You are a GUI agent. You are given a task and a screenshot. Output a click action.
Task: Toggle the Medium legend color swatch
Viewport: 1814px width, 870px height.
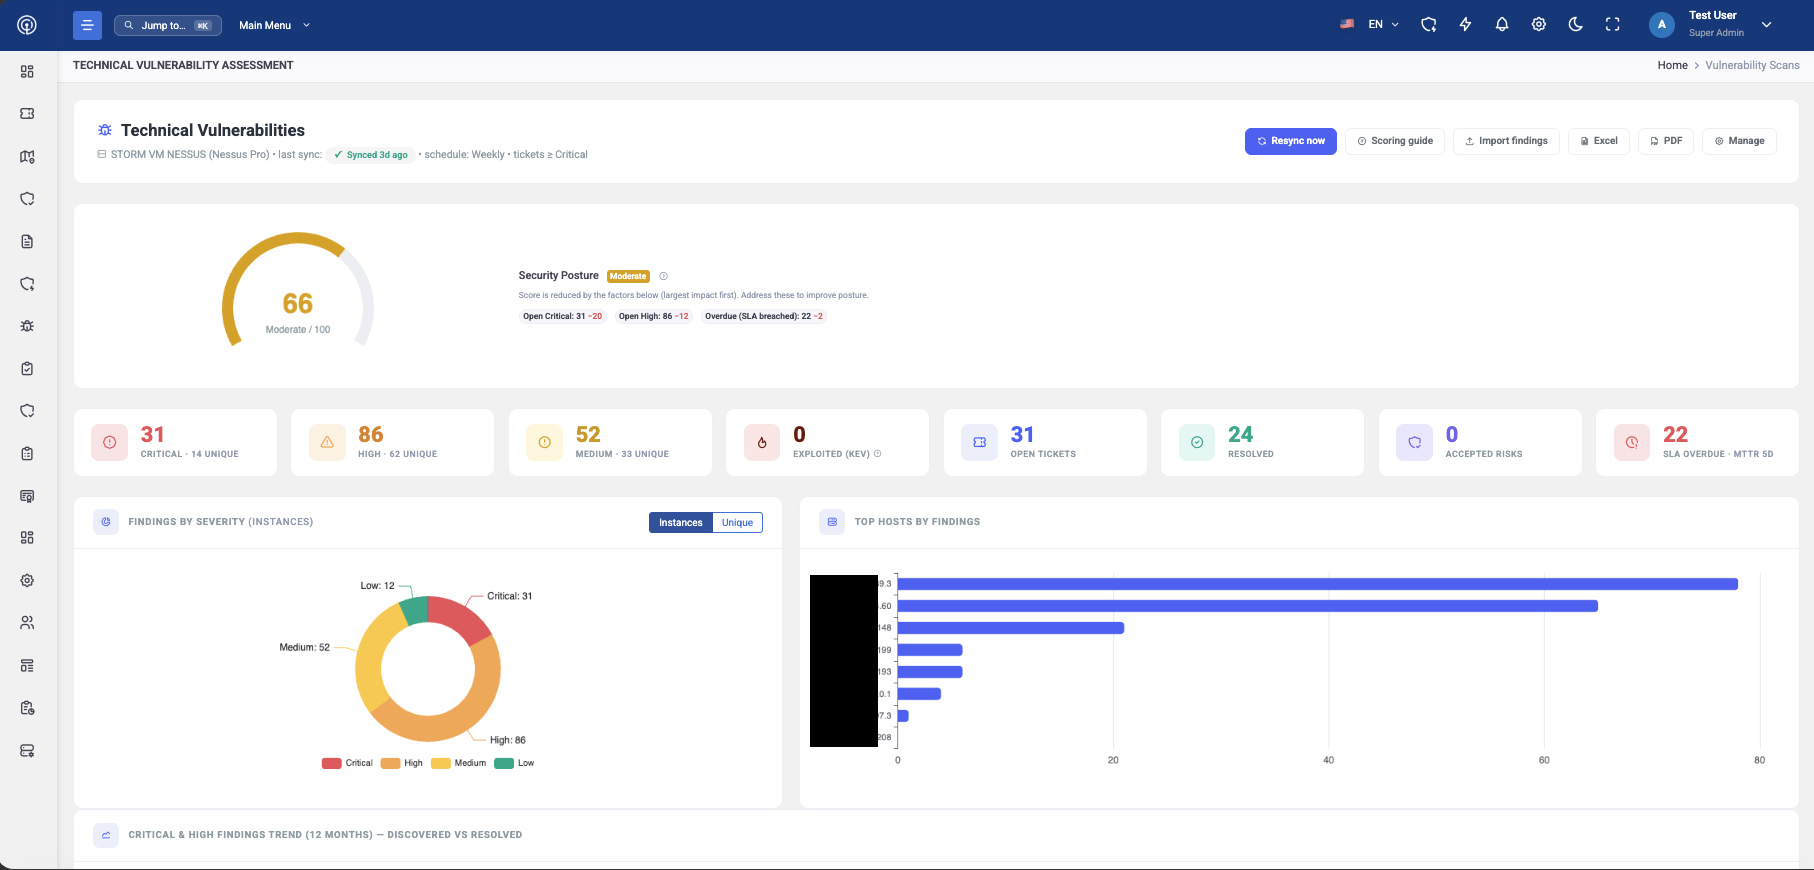(x=441, y=763)
